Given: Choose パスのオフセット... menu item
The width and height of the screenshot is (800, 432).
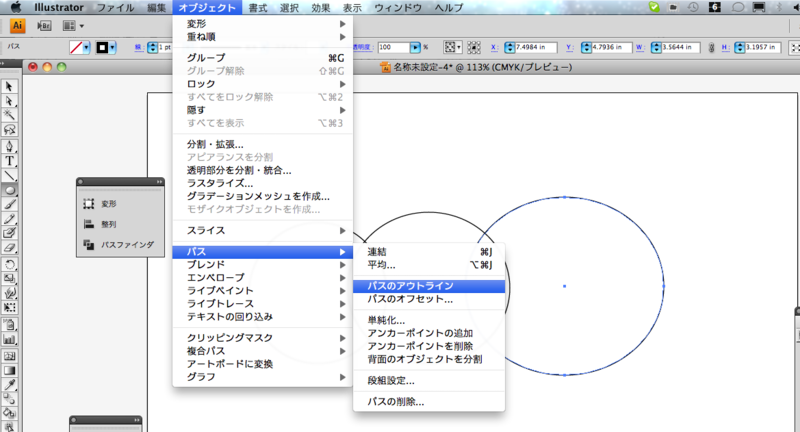Looking at the screenshot, I should [x=429, y=299].
